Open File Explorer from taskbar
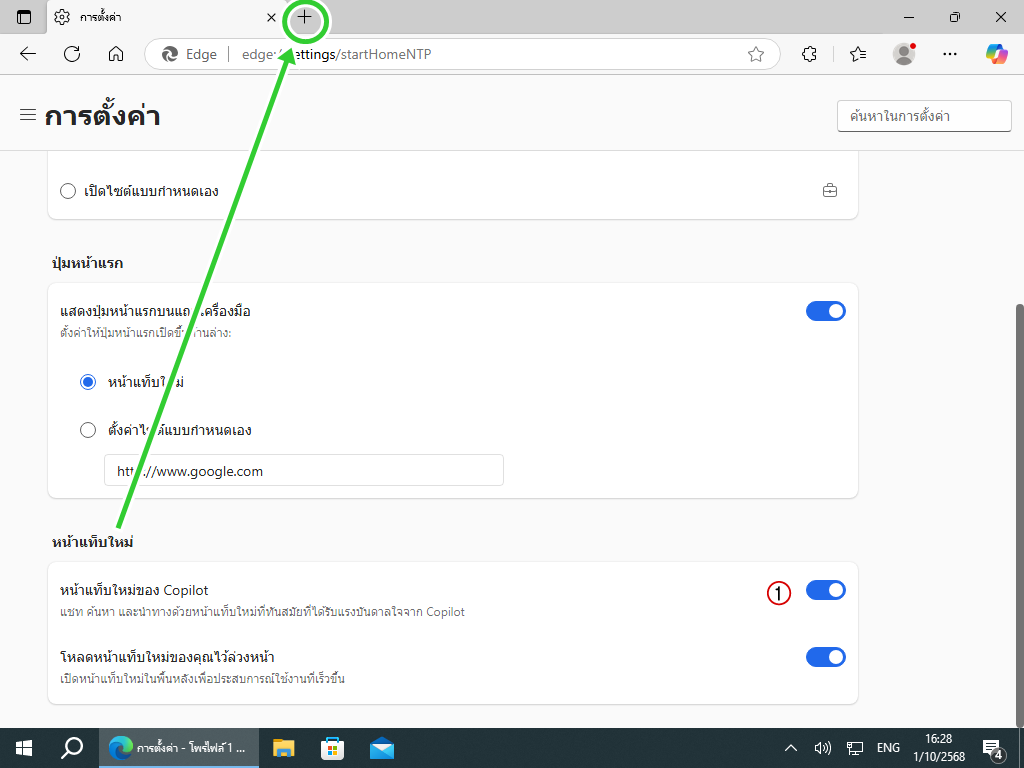Image resolution: width=1024 pixels, height=768 pixels. pos(284,748)
